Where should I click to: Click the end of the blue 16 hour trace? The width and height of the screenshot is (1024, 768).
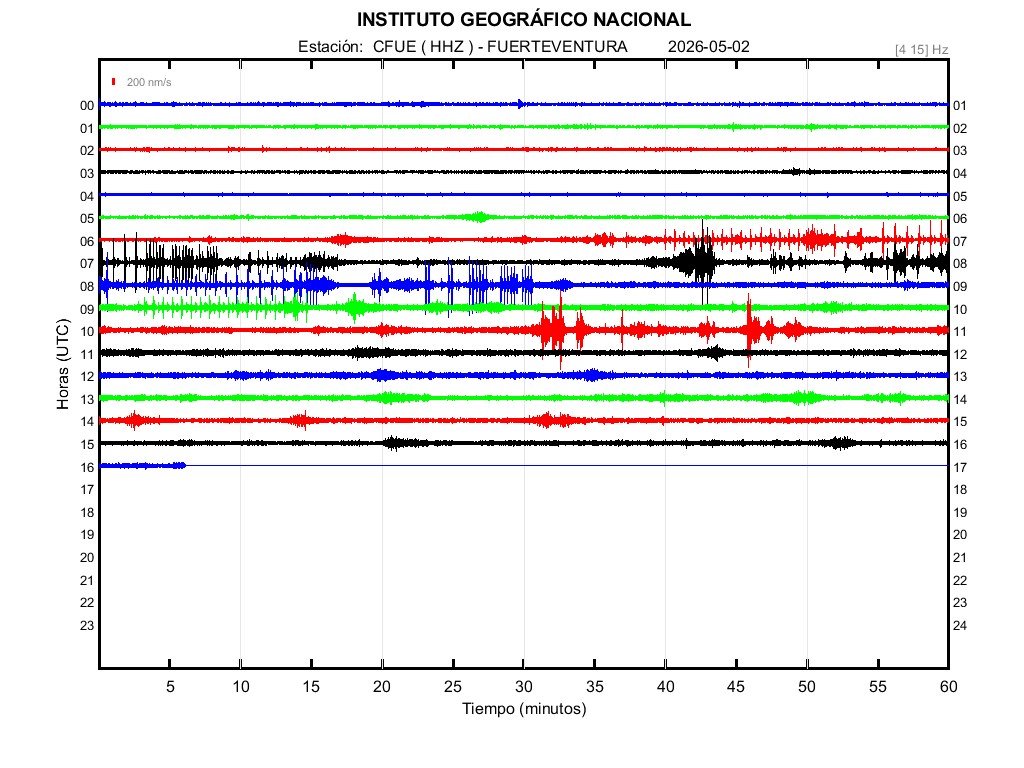(182, 466)
